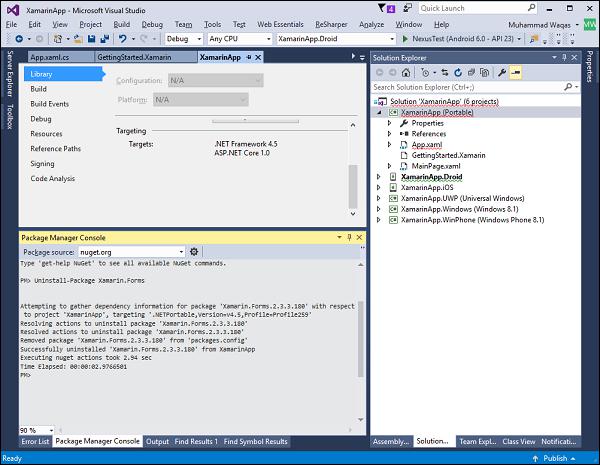
Task: Click Publish in the status bar
Action: click(x=554, y=458)
